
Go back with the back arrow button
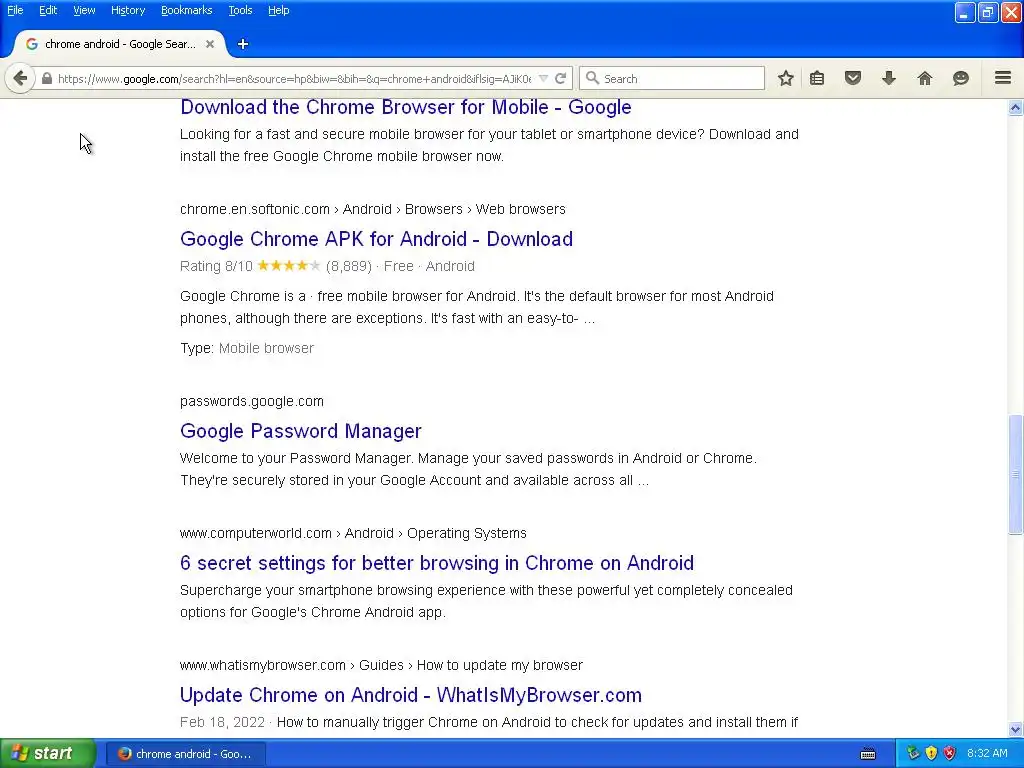pos(20,78)
